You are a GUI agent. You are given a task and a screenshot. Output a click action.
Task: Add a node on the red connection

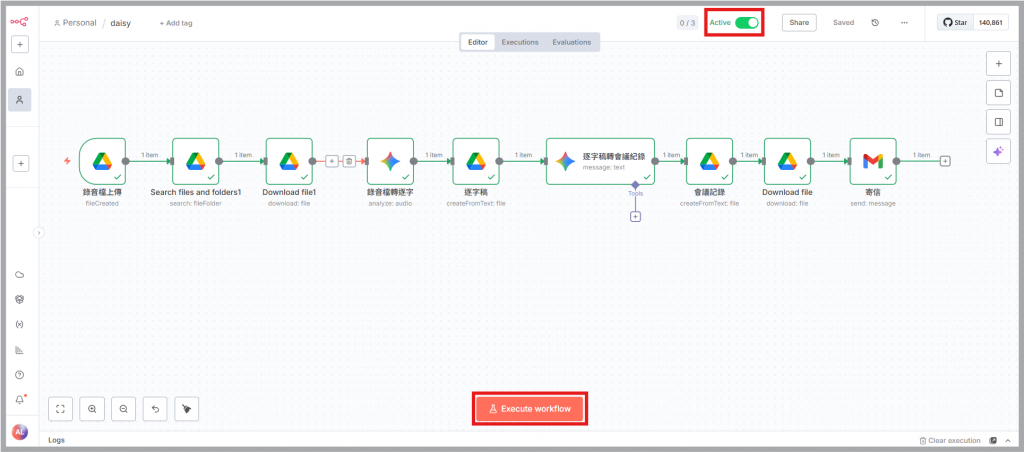(332, 161)
